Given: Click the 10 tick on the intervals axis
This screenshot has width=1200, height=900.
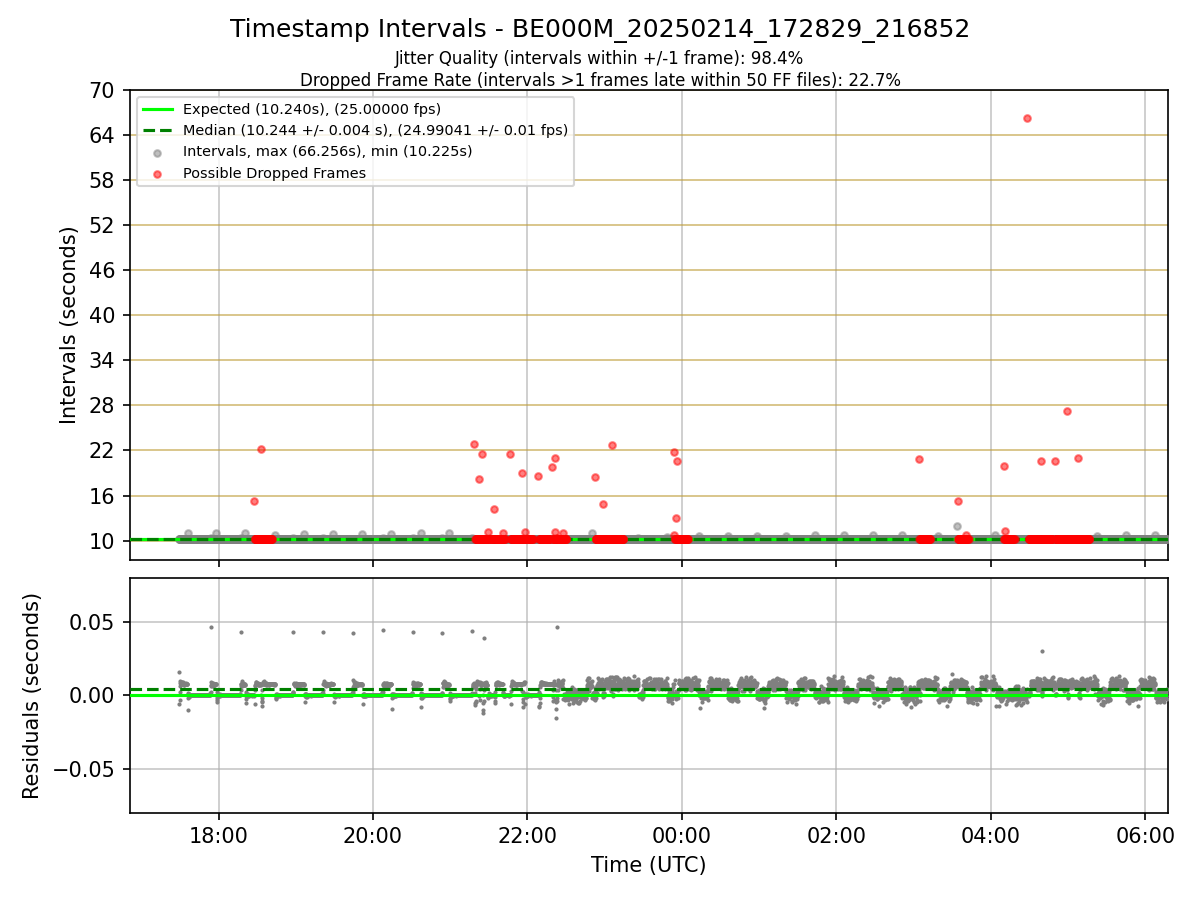Looking at the screenshot, I should pyautogui.click(x=104, y=541).
